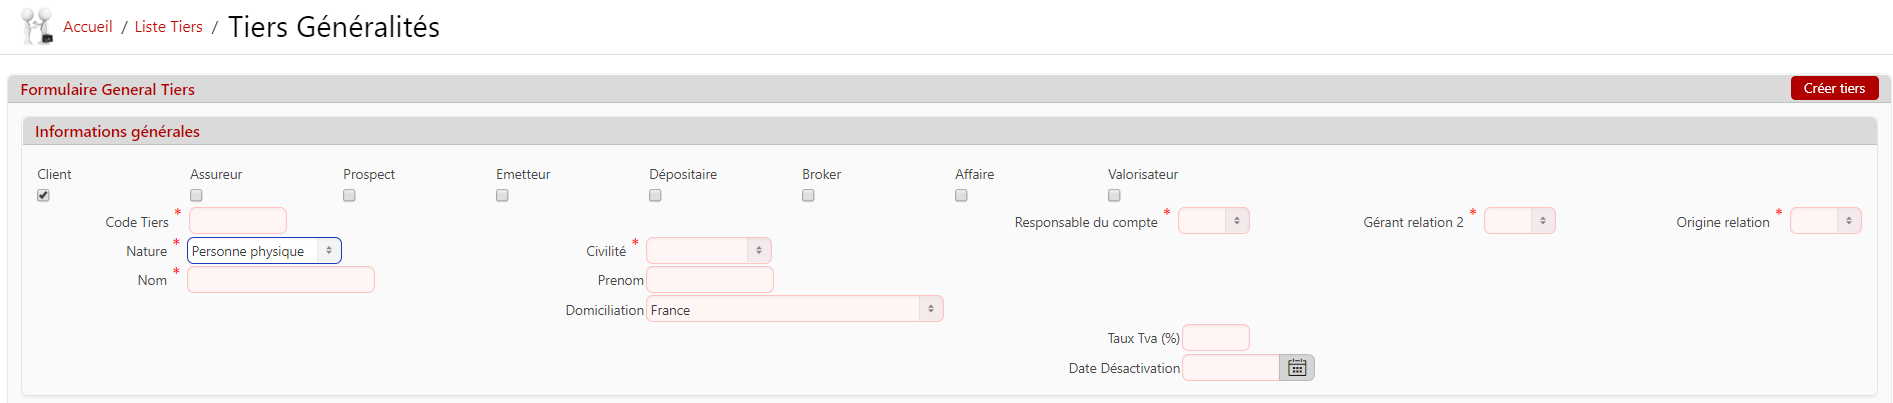Open the Gérant relation 2 dropdown
Viewport: 1893px width, 403px height.
point(1519,221)
